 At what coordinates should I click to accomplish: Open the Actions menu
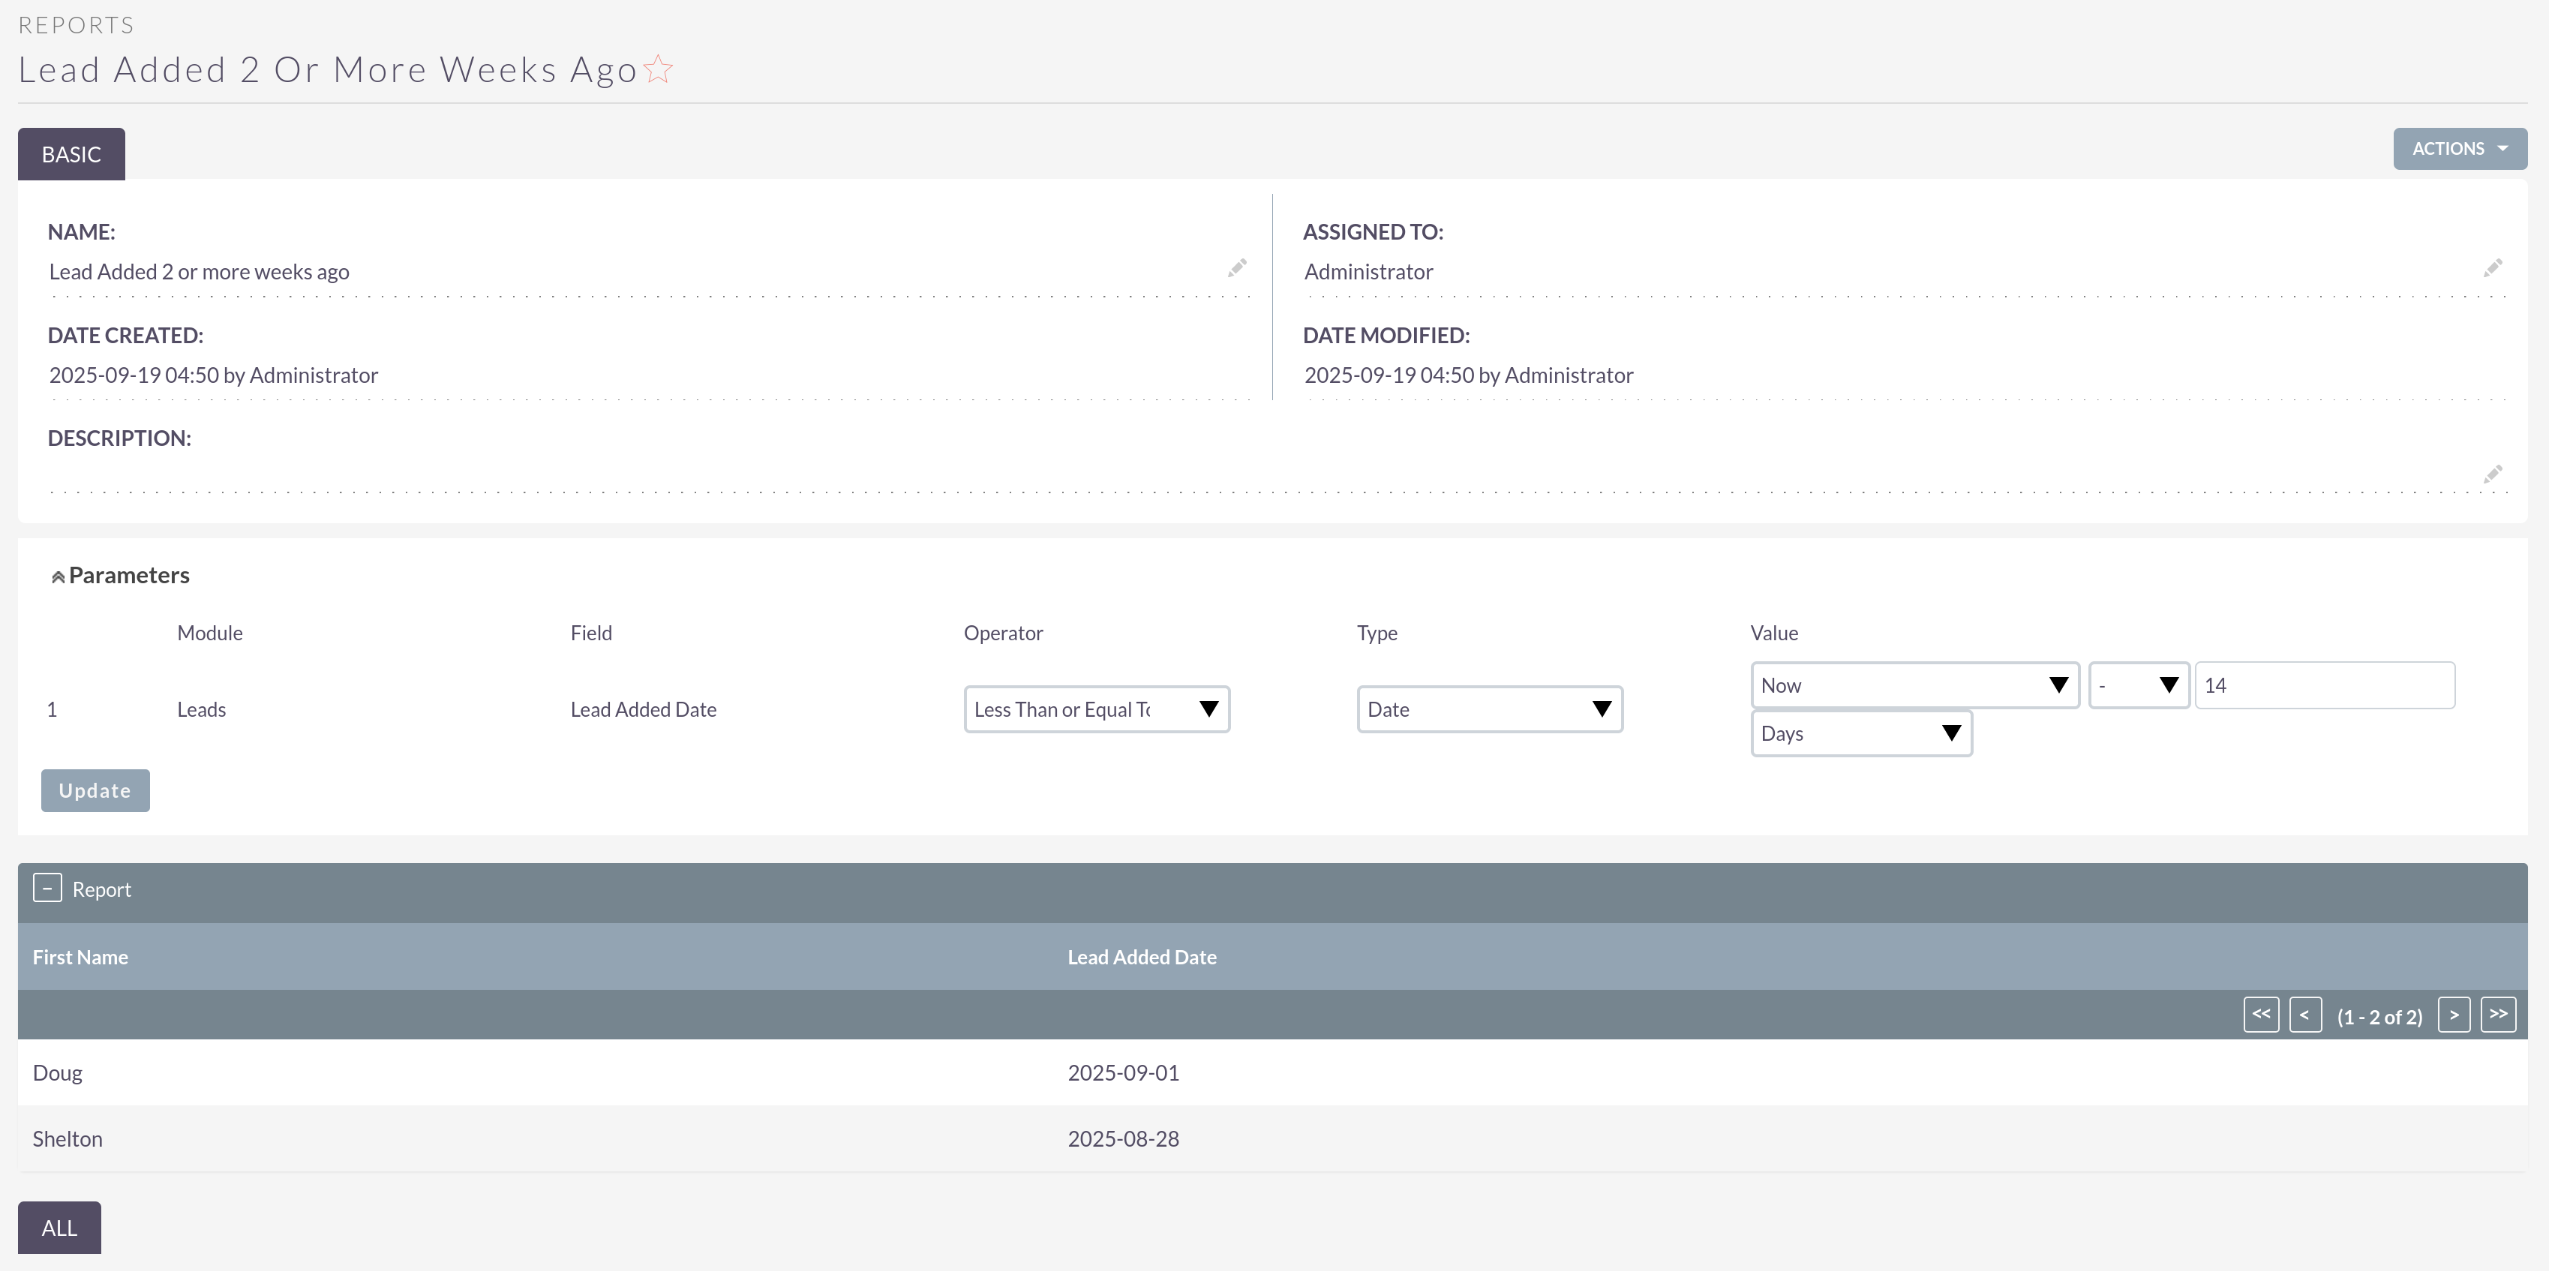click(2459, 149)
